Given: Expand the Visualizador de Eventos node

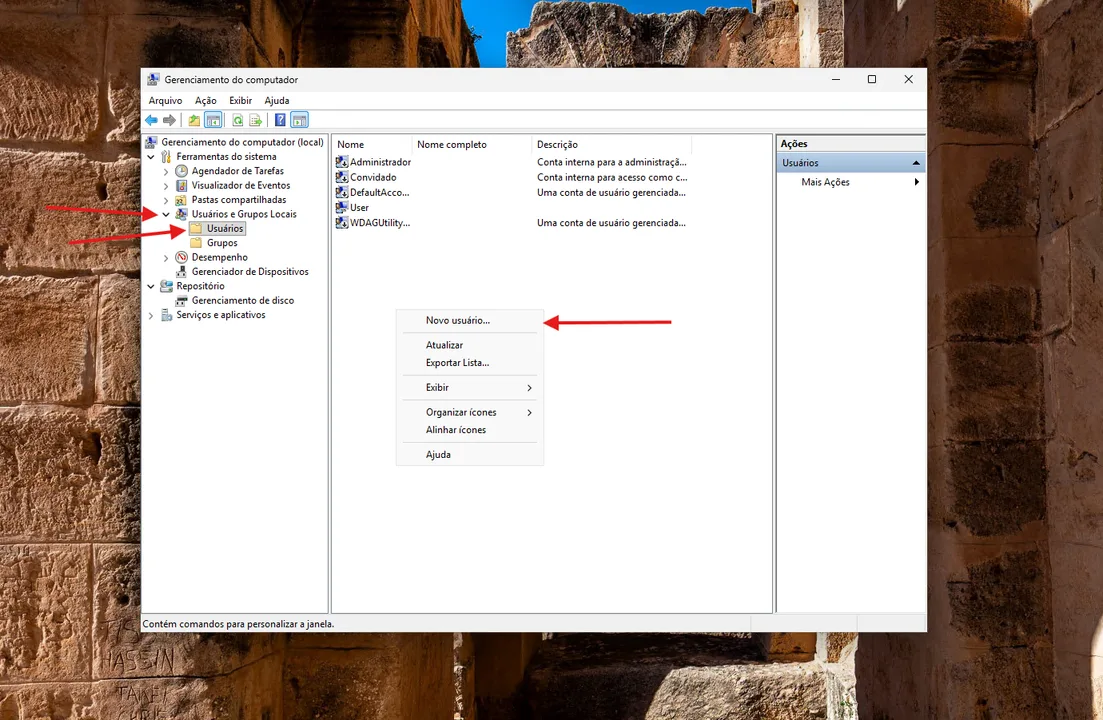Looking at the screenshot, I should [166, 186].
